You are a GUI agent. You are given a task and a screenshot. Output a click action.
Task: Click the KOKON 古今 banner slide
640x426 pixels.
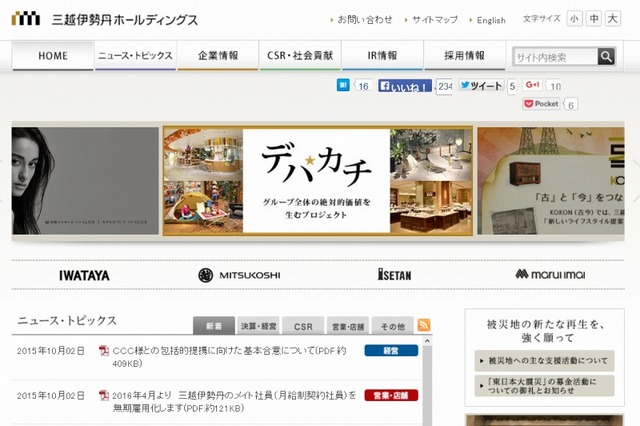tap(551, 181)
